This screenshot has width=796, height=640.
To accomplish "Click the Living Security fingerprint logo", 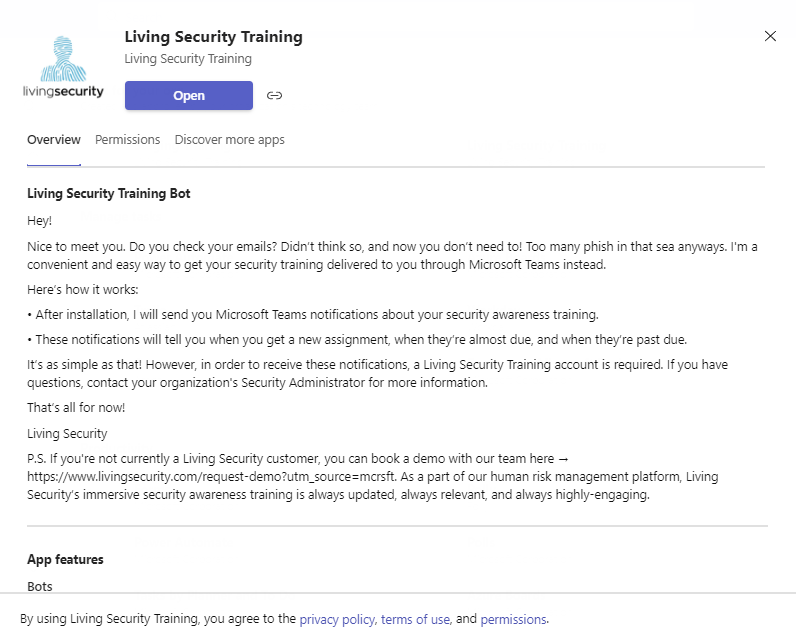I will click(63, 66).
